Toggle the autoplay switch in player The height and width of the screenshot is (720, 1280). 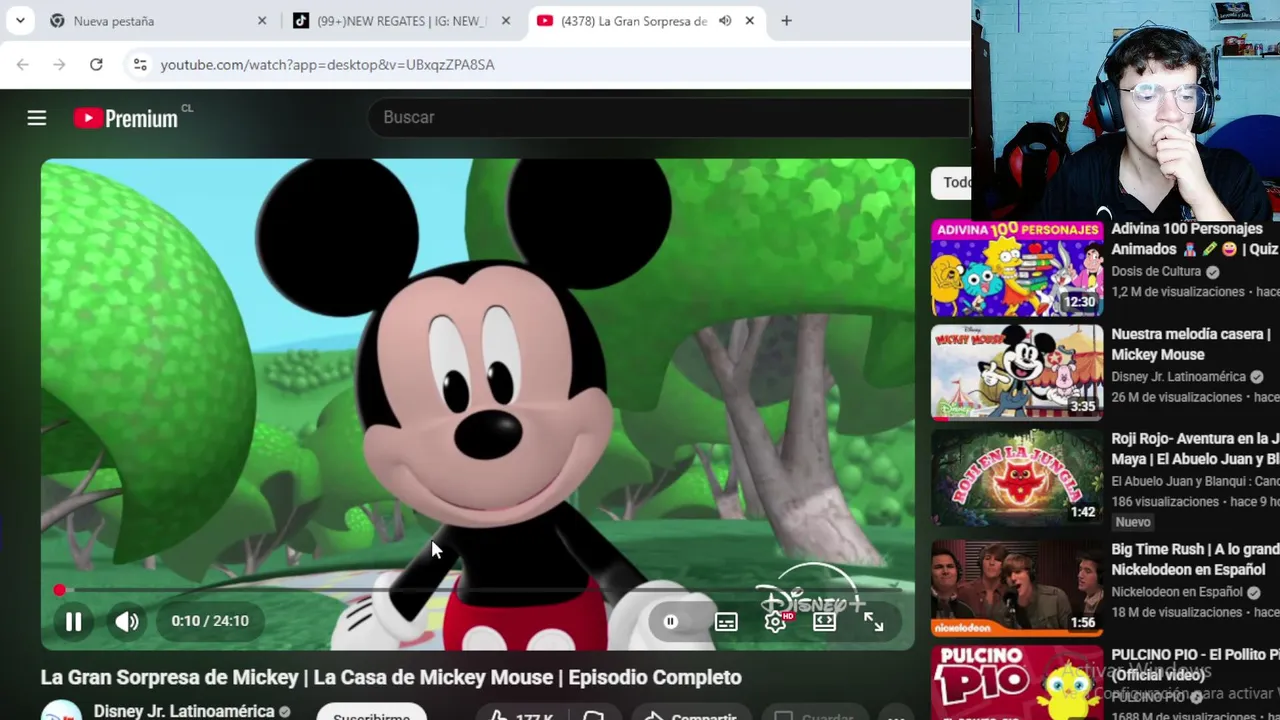671,621
